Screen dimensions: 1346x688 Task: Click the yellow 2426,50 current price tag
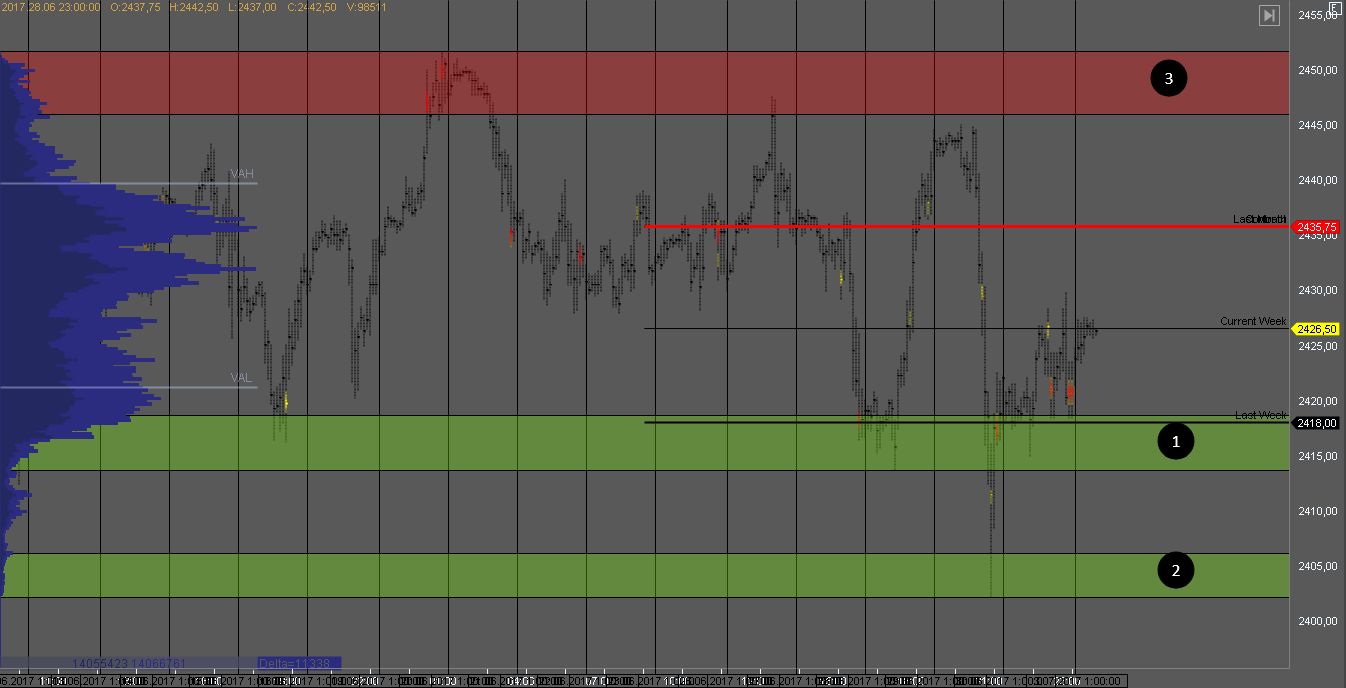(1316, 329)
